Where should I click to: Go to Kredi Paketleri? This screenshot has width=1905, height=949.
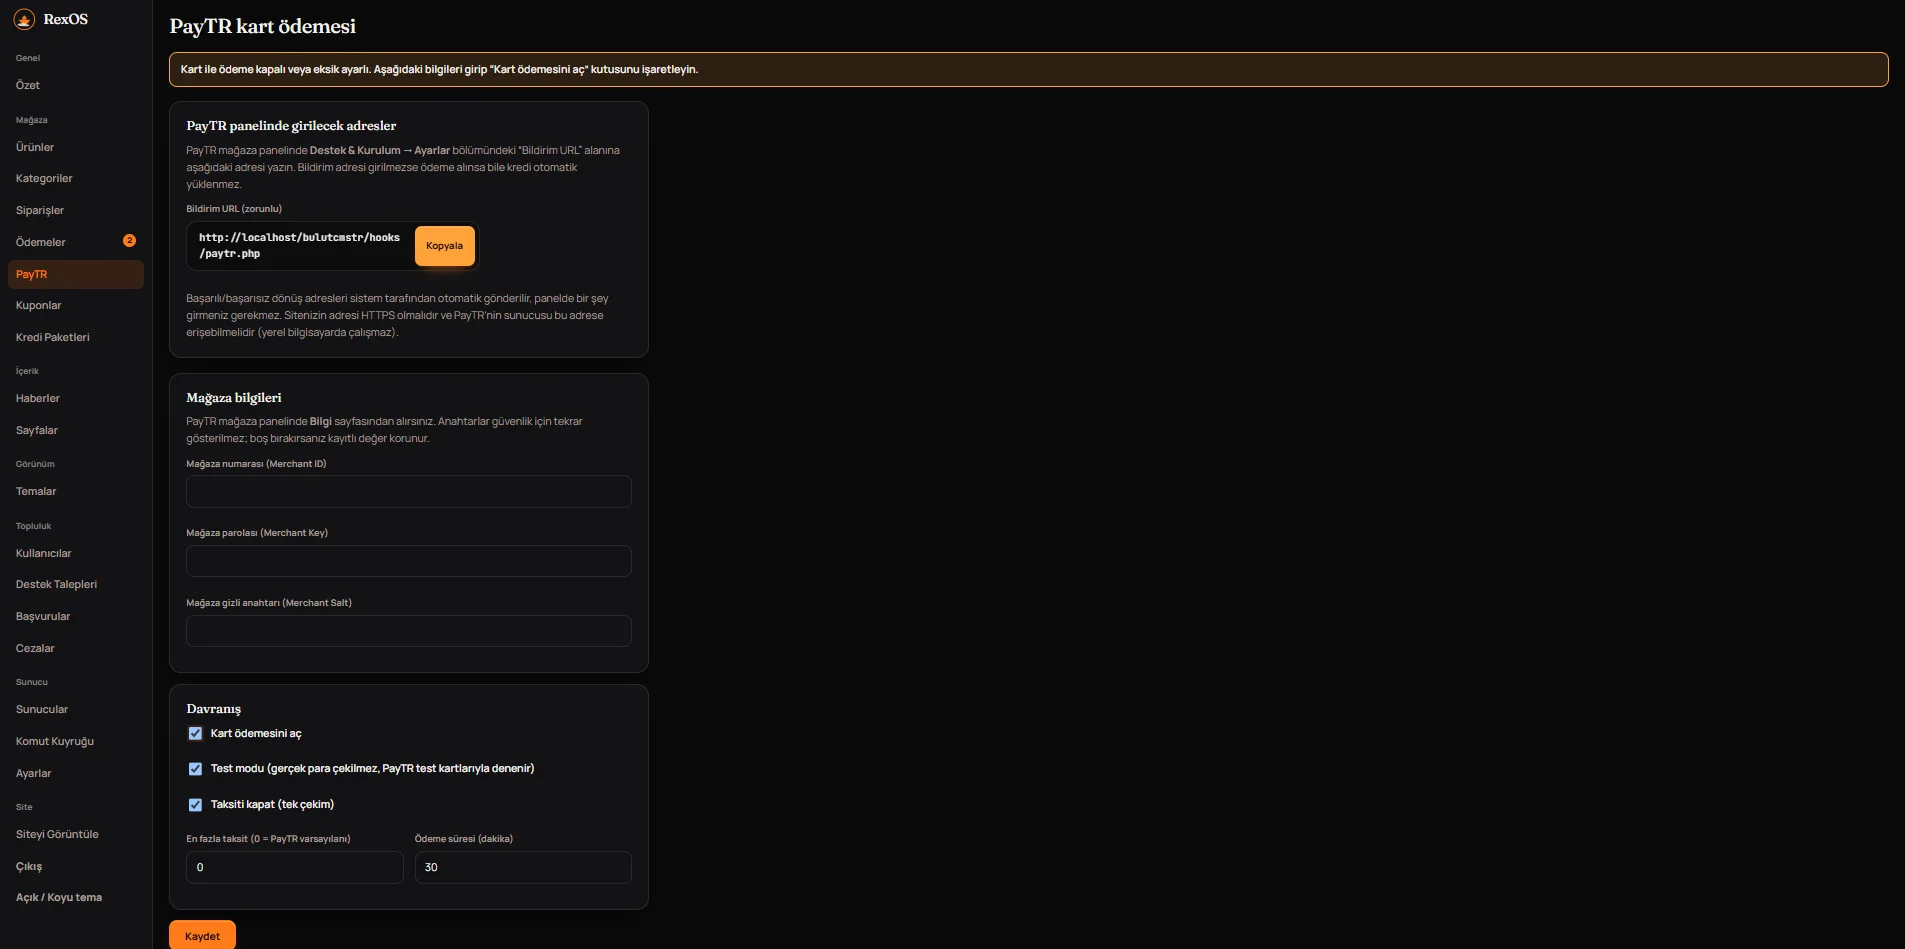click(x=76, y=337)
